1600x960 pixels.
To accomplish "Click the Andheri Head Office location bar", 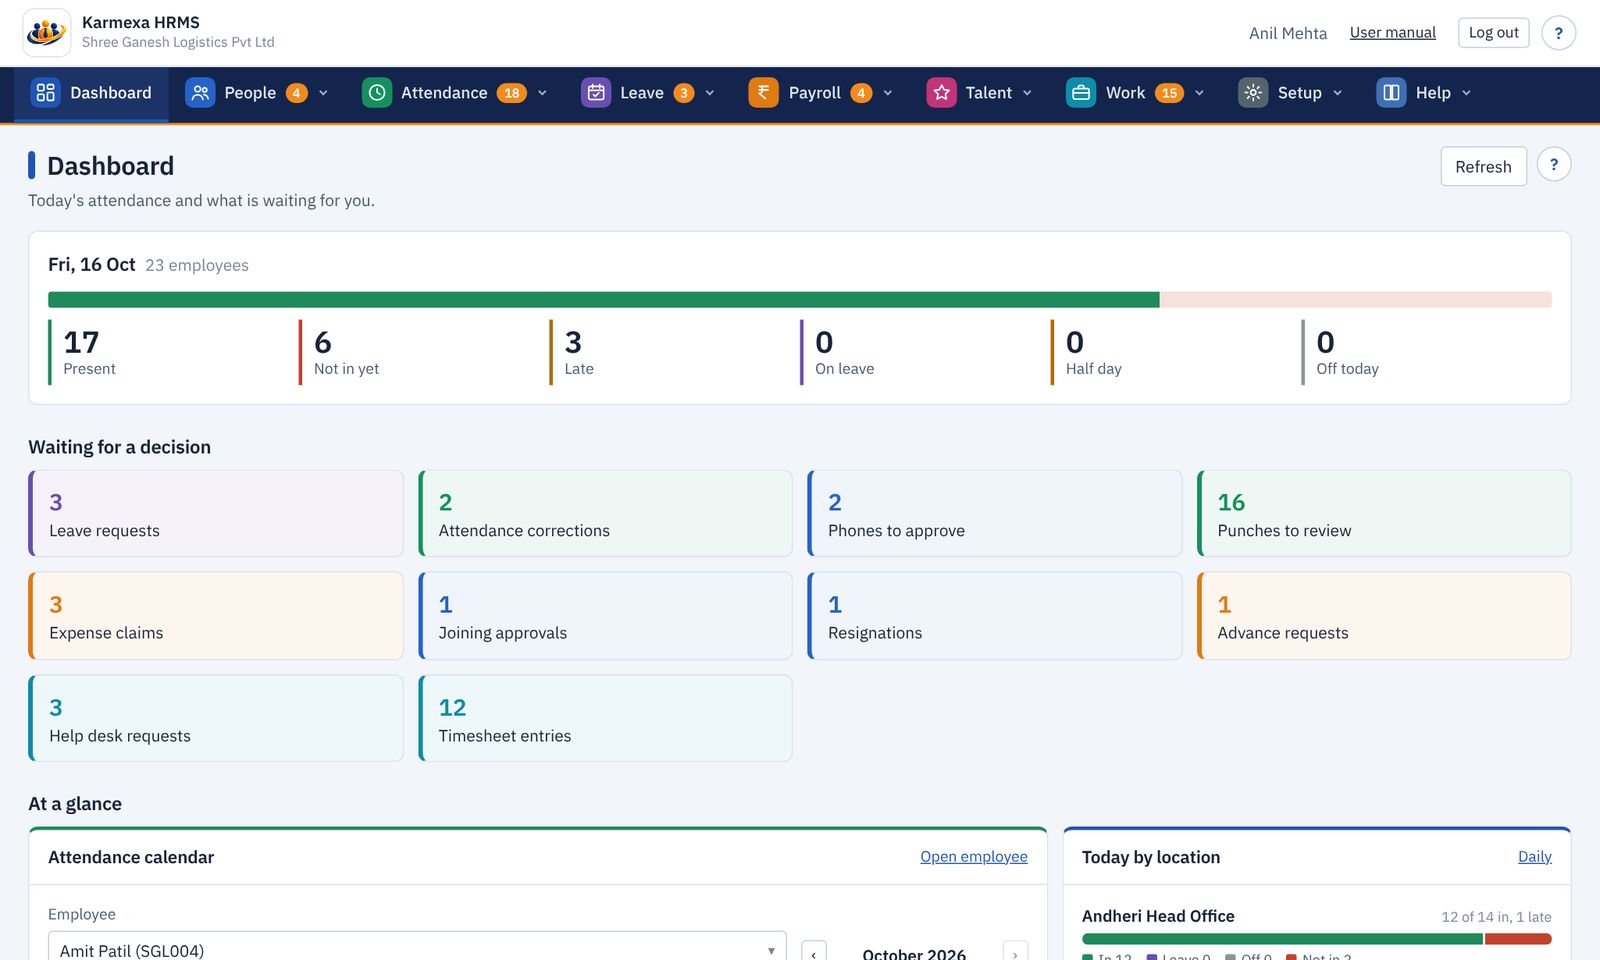I will coord(1316,939).
